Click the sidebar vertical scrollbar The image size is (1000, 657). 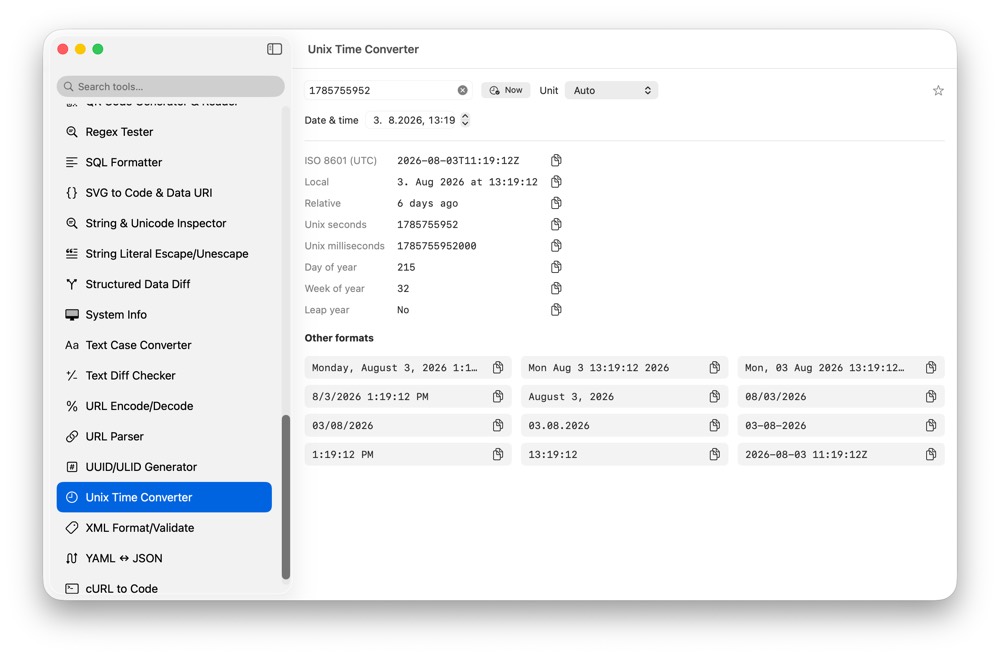tap(286, 497)
